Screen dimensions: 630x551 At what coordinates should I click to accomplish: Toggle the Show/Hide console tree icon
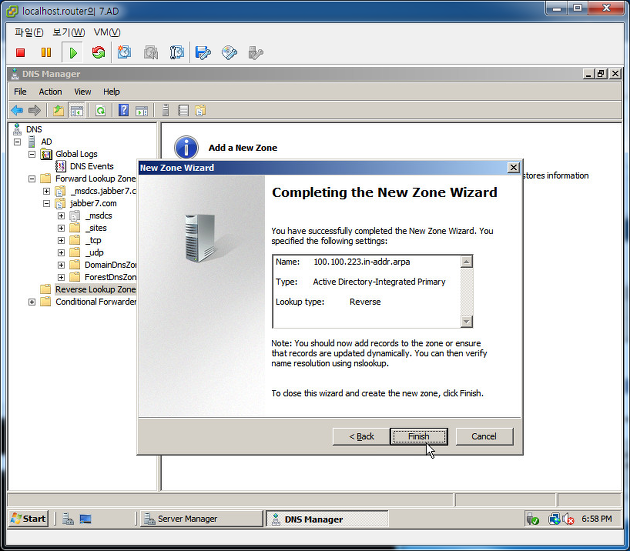pos(77,110)
